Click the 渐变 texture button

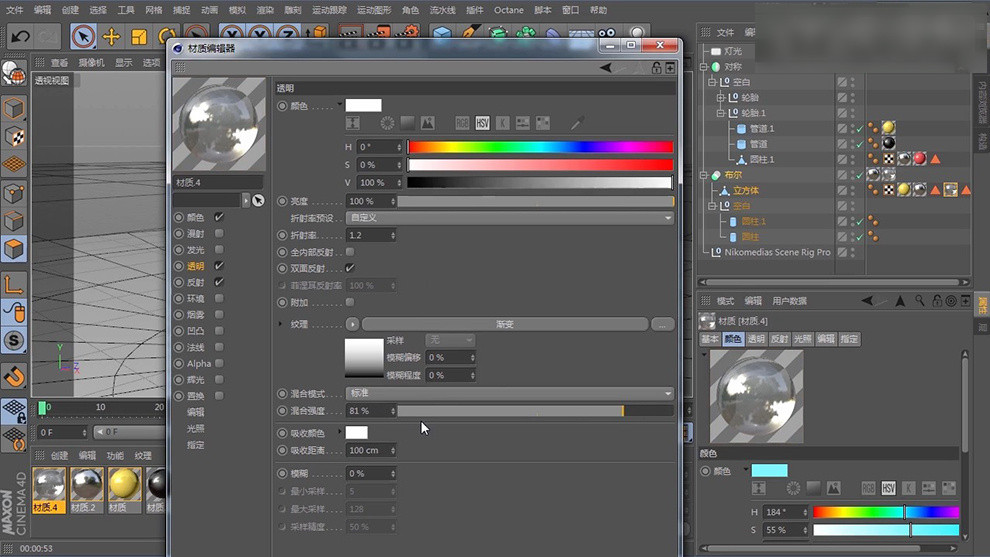coord(504,324)
